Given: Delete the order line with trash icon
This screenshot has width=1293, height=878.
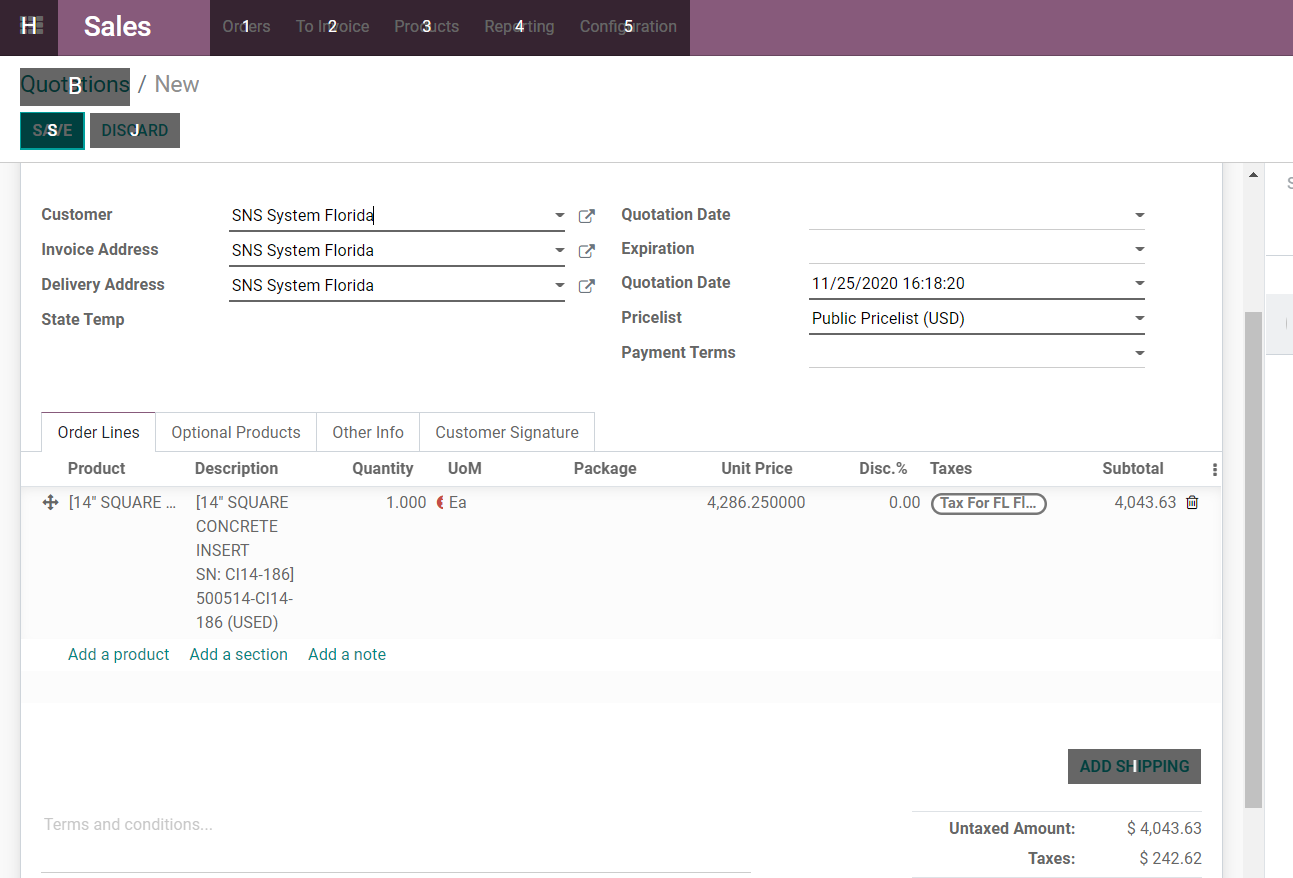Looking at the screenshot, I should click(1192, 503).
